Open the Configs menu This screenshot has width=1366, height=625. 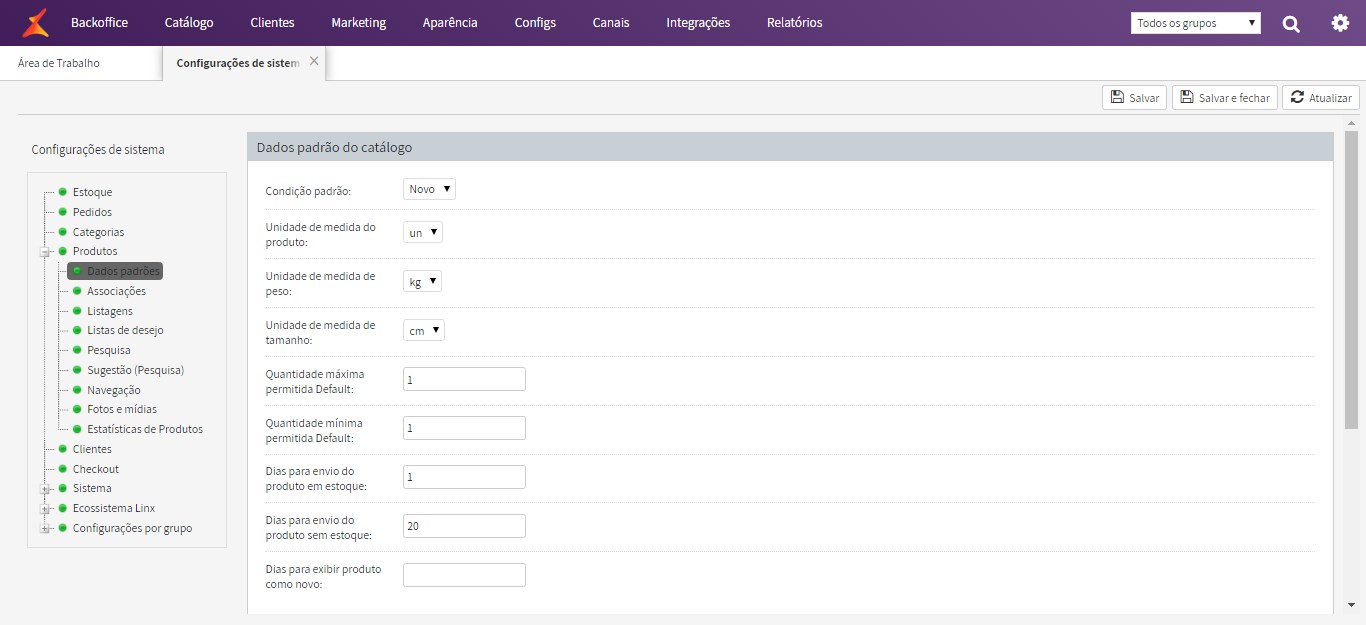(535, 22)
